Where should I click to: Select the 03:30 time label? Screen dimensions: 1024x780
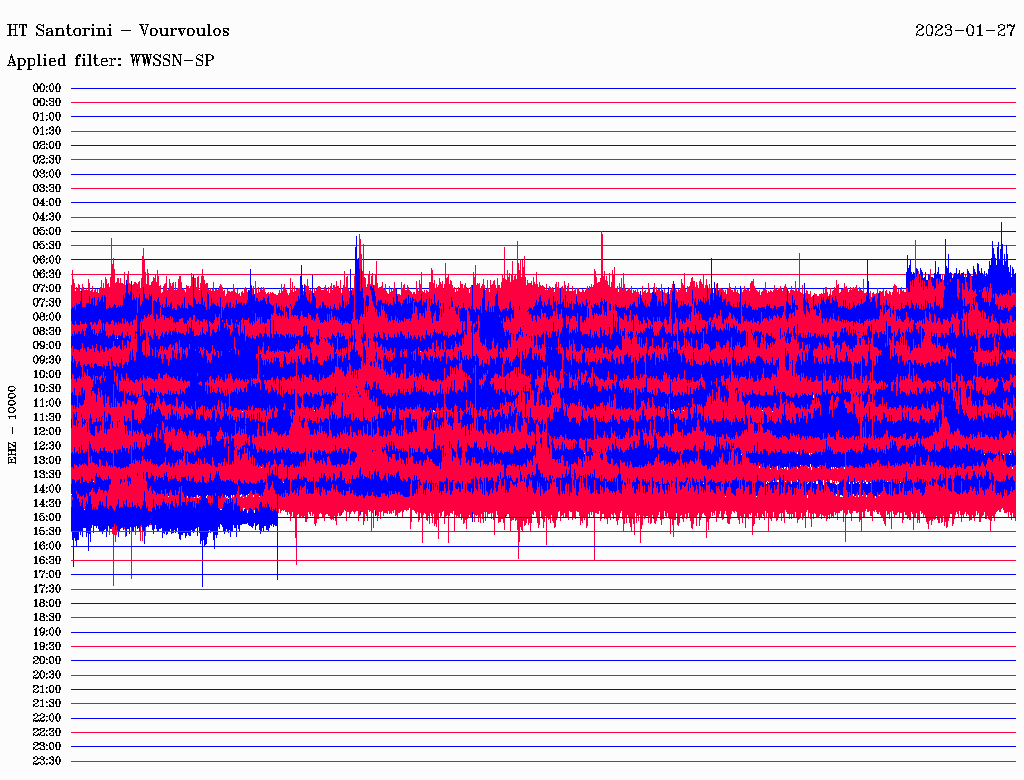pyautogui.click(x=47, y=188)
